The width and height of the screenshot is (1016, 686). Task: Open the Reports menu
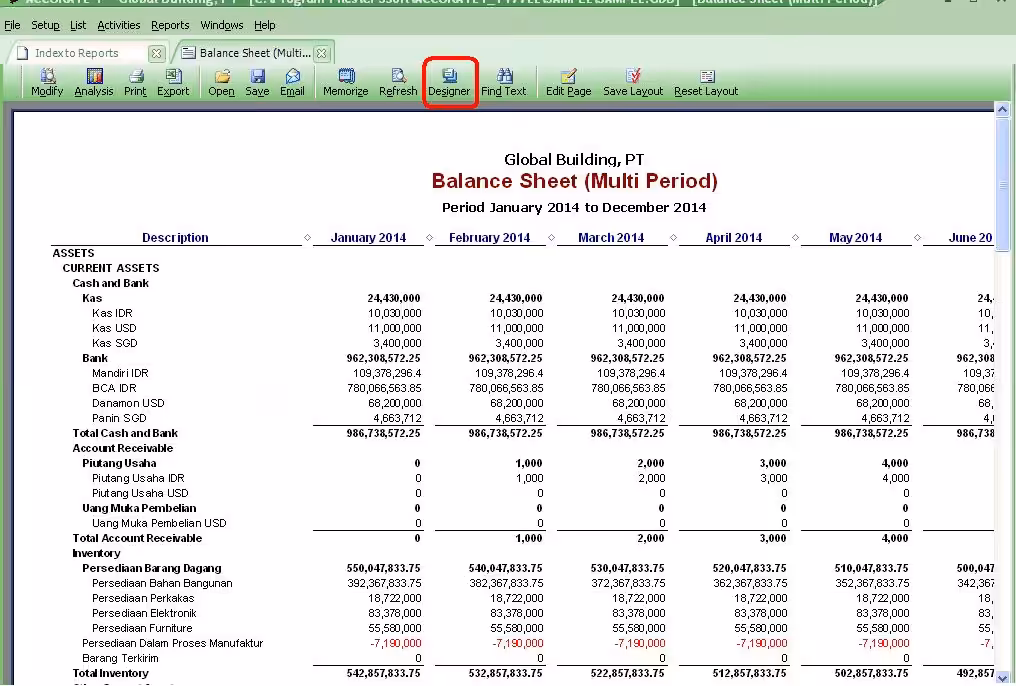(x=170, y=25)
